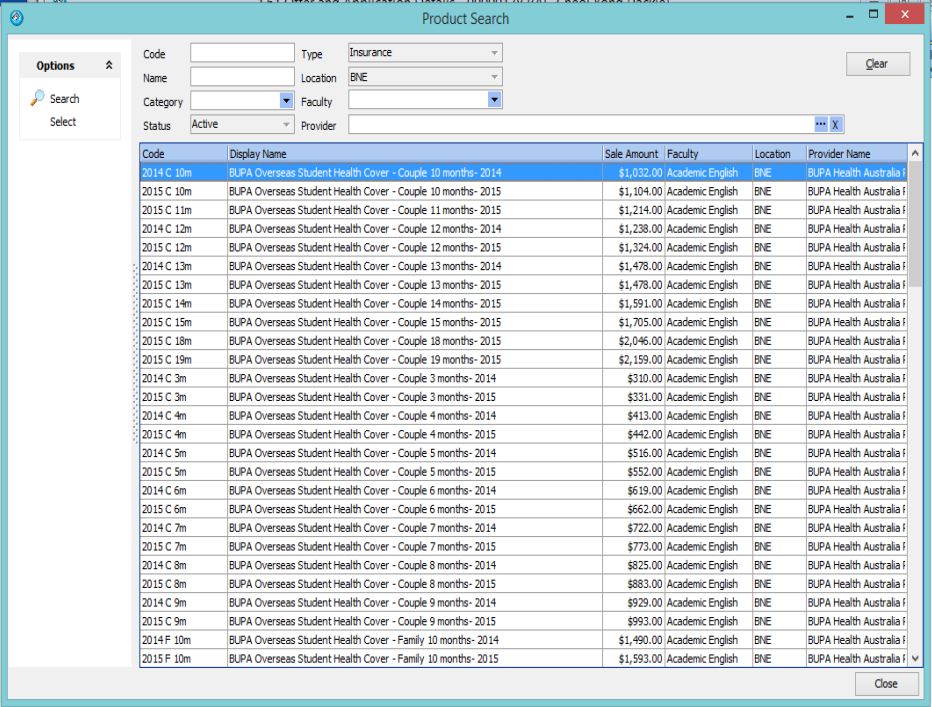Open the Type dropdown showing Insurance

pyautogui.click(x=494, y=53)
